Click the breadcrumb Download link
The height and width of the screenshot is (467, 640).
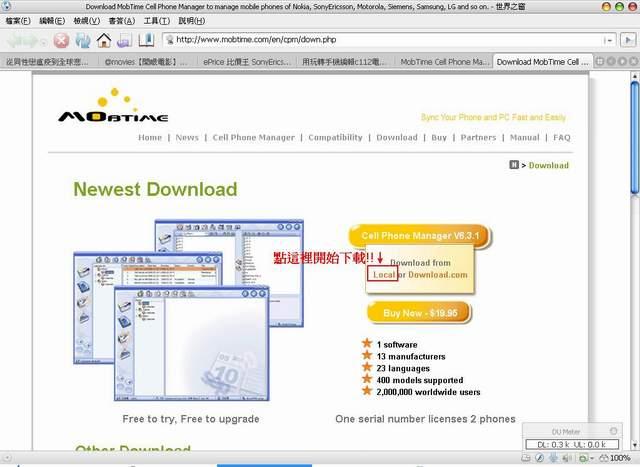[549, 165]
